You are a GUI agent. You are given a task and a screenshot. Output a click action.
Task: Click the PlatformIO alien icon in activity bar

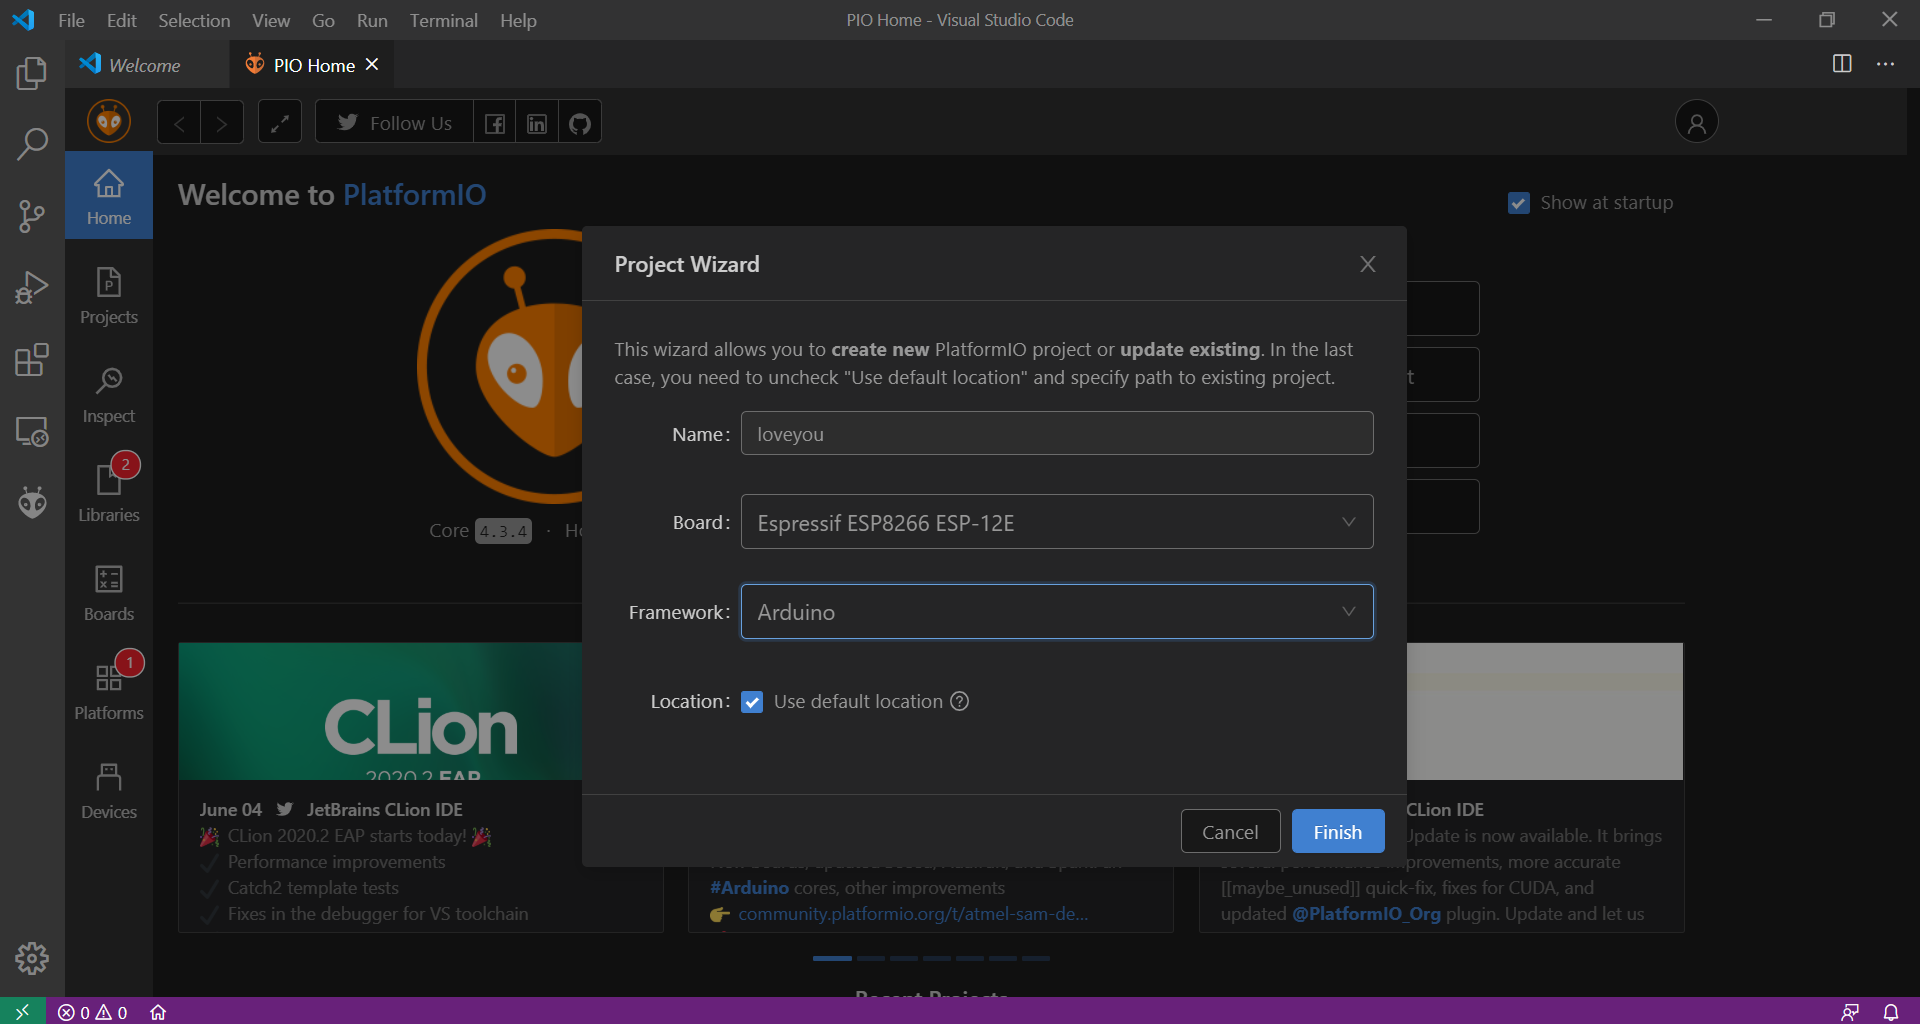pos(32,502)
